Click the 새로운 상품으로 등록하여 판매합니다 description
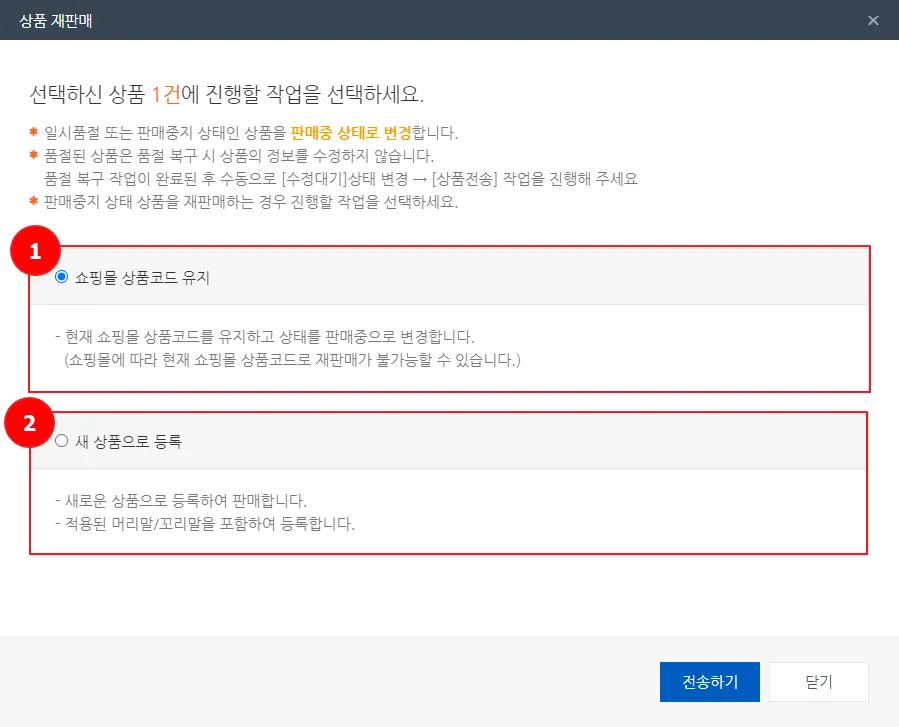The image size is (899, 727). 180,500
